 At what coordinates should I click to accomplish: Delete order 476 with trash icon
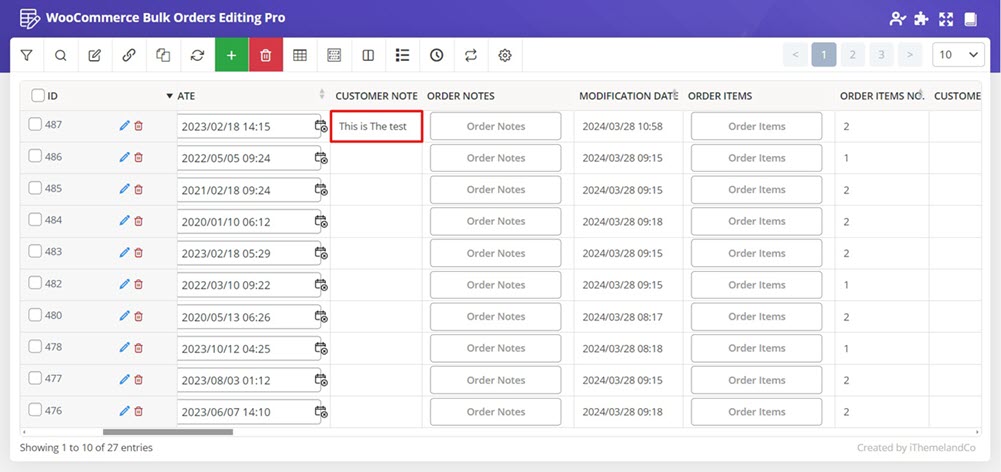pyautogui.click(x=139, y=411)
